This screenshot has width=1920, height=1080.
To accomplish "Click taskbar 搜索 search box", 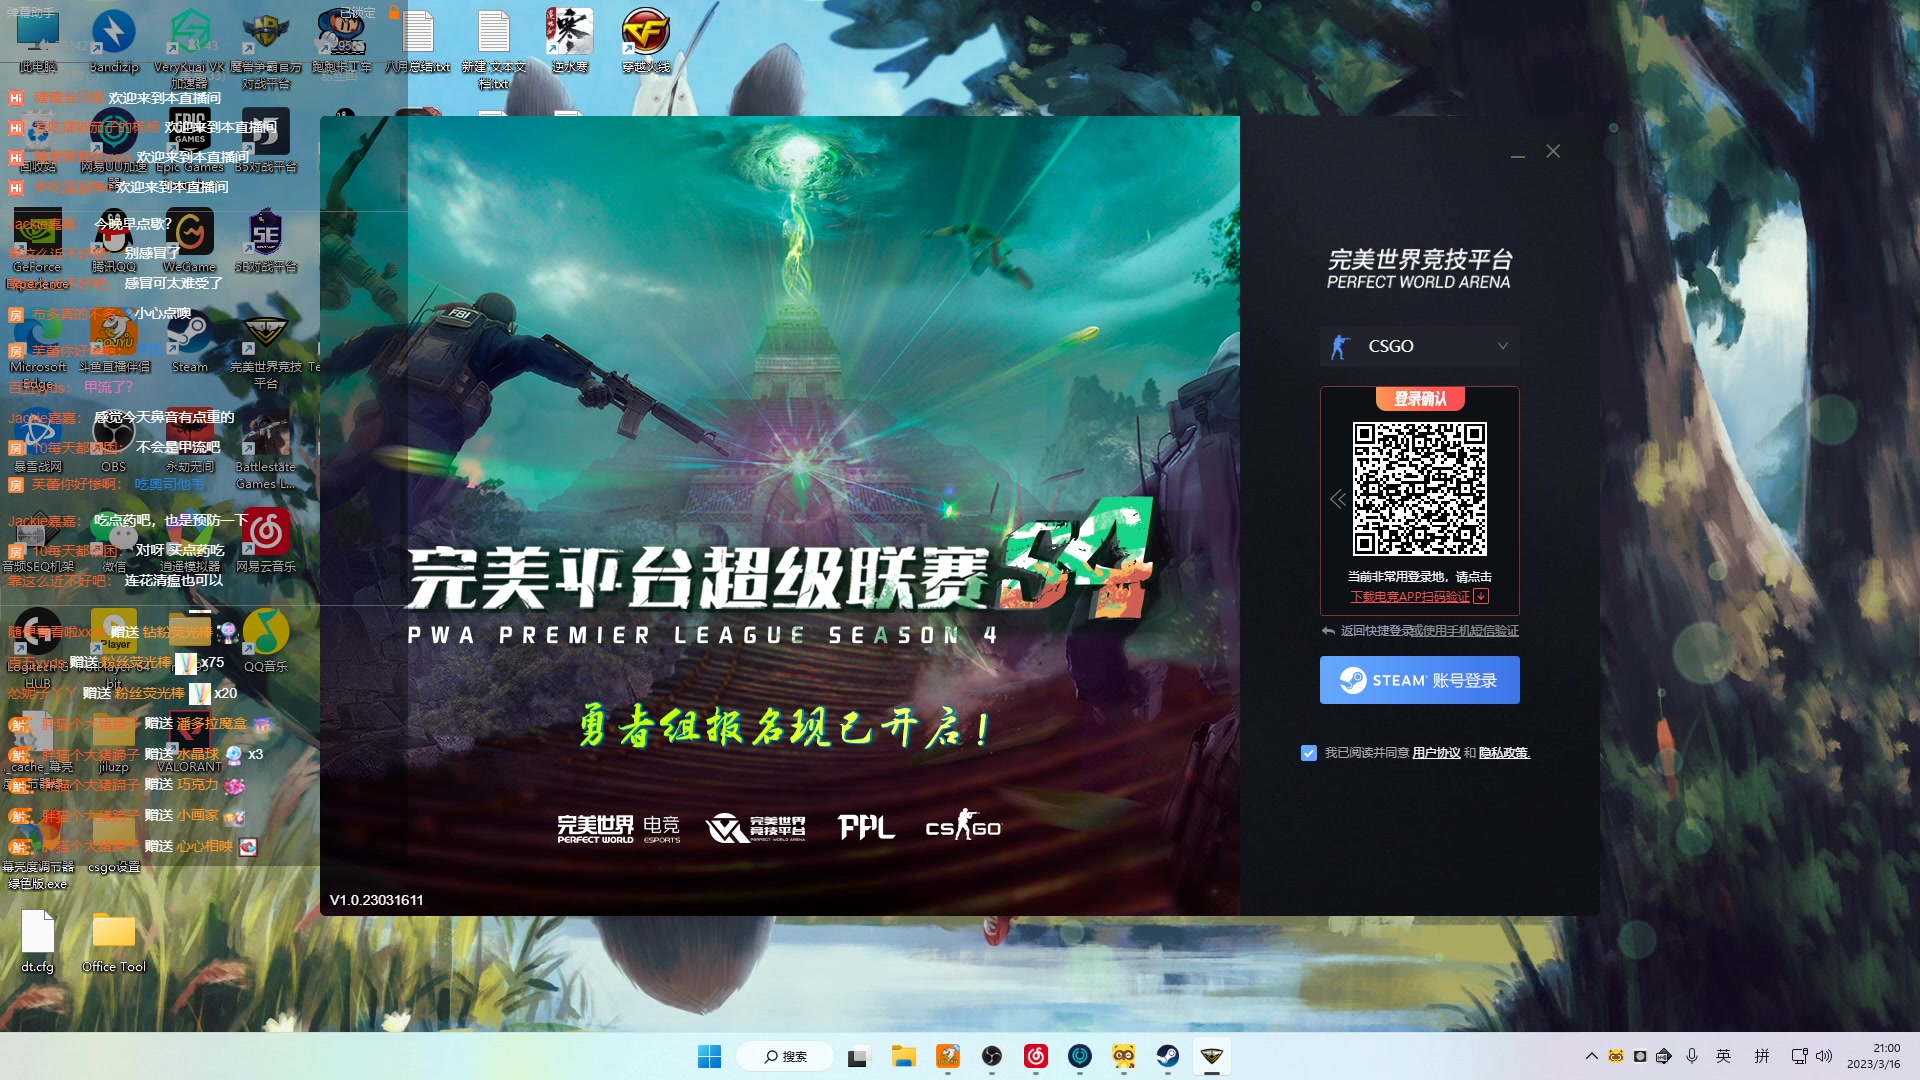I will (785, 1056).
